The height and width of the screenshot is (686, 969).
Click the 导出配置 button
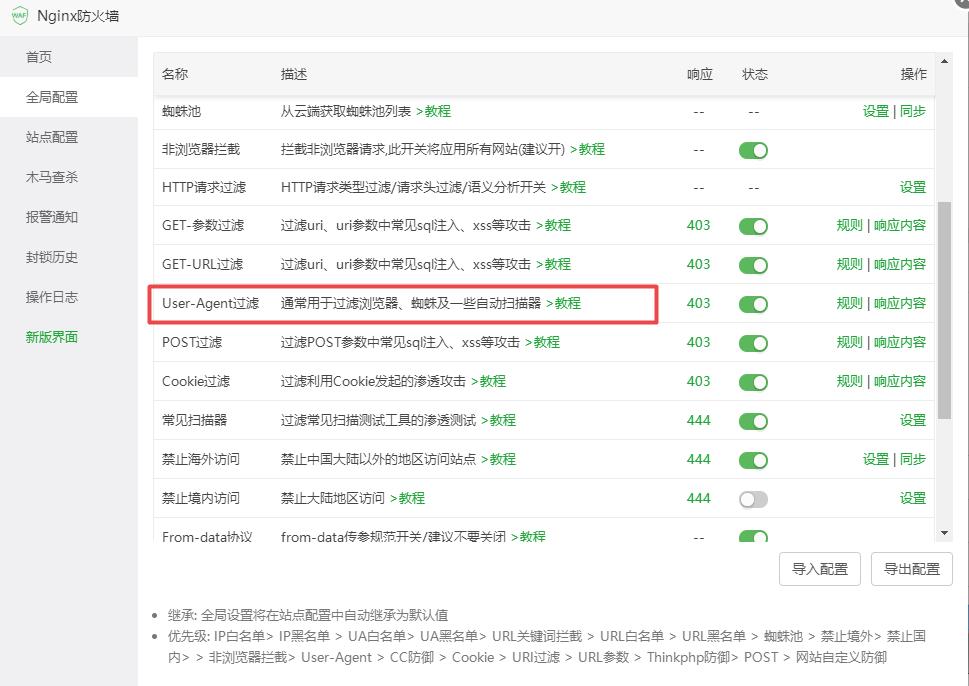tap(912, 569)
